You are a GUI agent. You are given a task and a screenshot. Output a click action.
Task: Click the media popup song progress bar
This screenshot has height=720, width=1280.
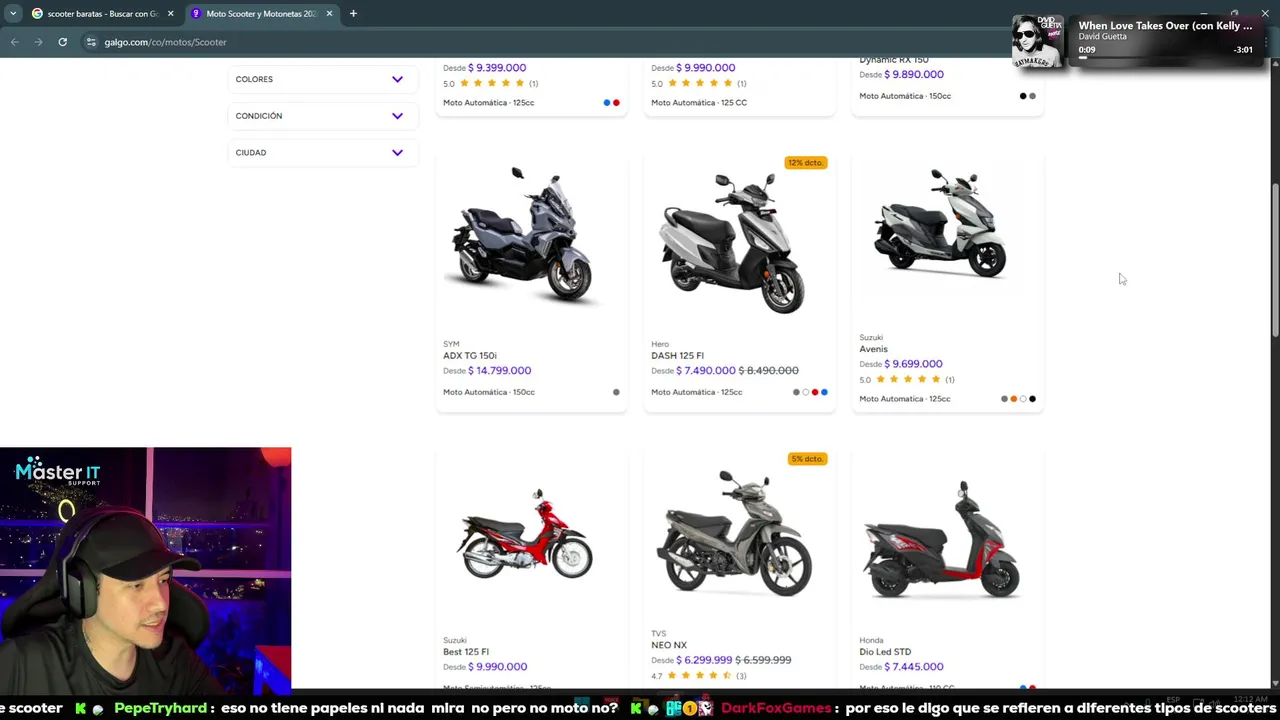coord(1165,58)
